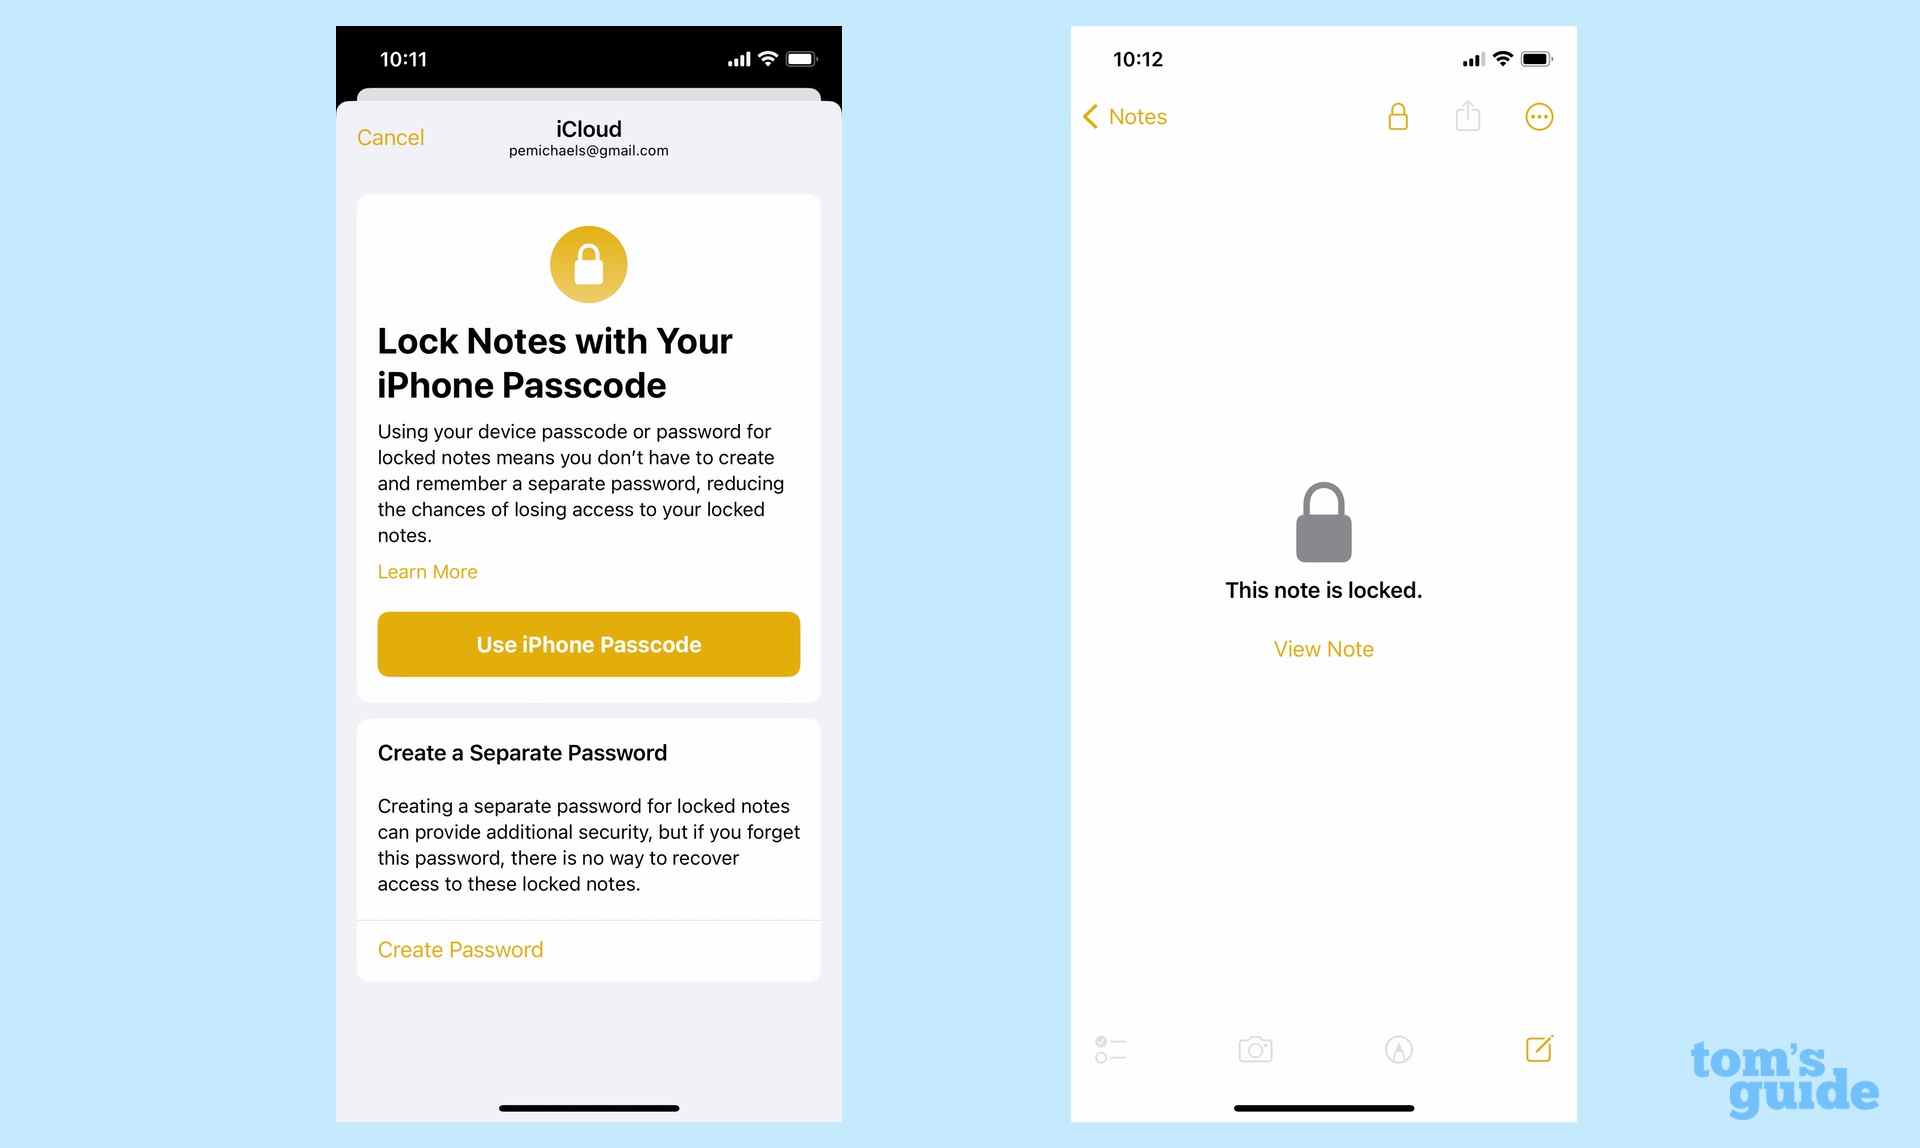Tap Cancel on iCloud lock screen

pos(389,137)
